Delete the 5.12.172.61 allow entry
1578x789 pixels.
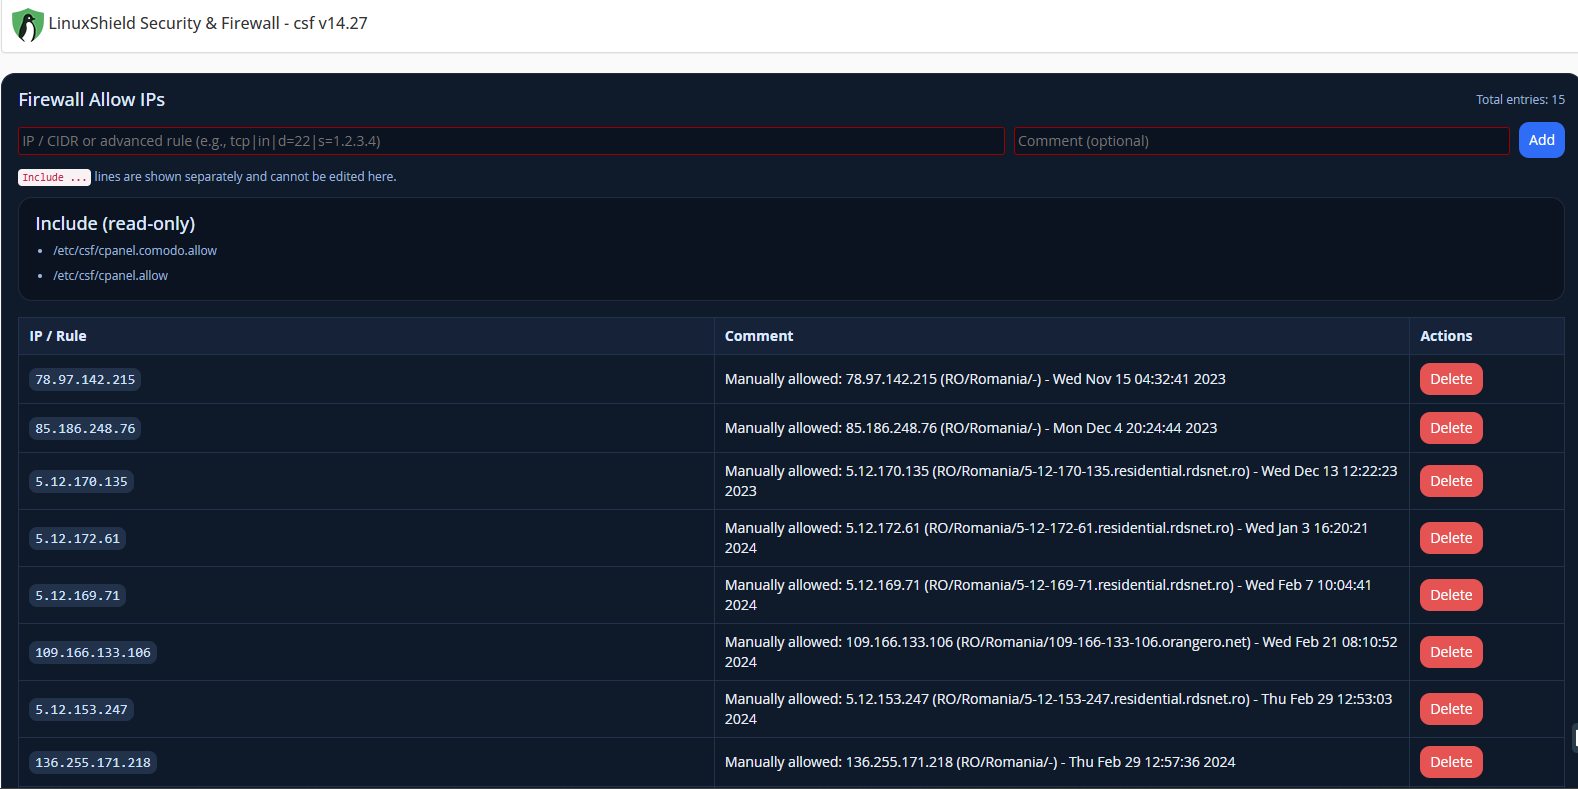(1450, 538)
